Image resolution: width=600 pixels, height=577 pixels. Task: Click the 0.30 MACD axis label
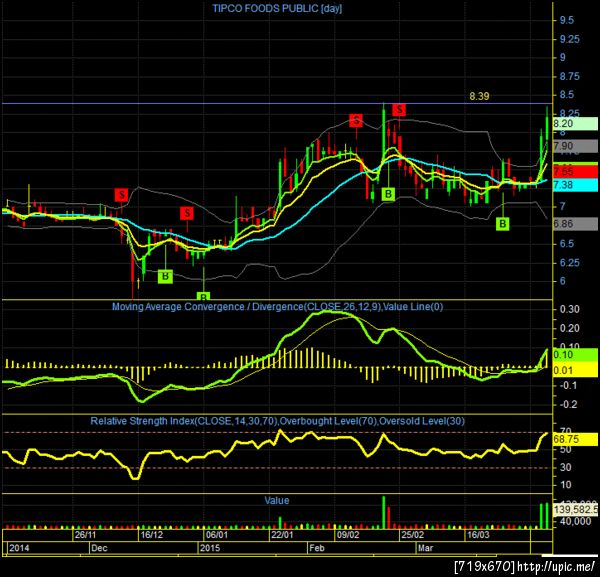pos(569,309)
